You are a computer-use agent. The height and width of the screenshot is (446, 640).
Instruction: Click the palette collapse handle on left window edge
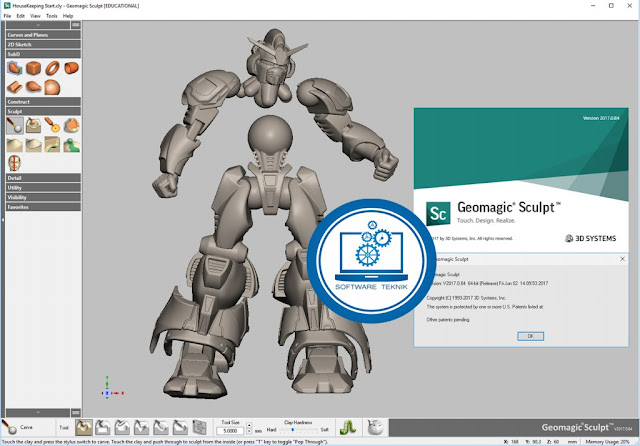(x=2, y=220)
